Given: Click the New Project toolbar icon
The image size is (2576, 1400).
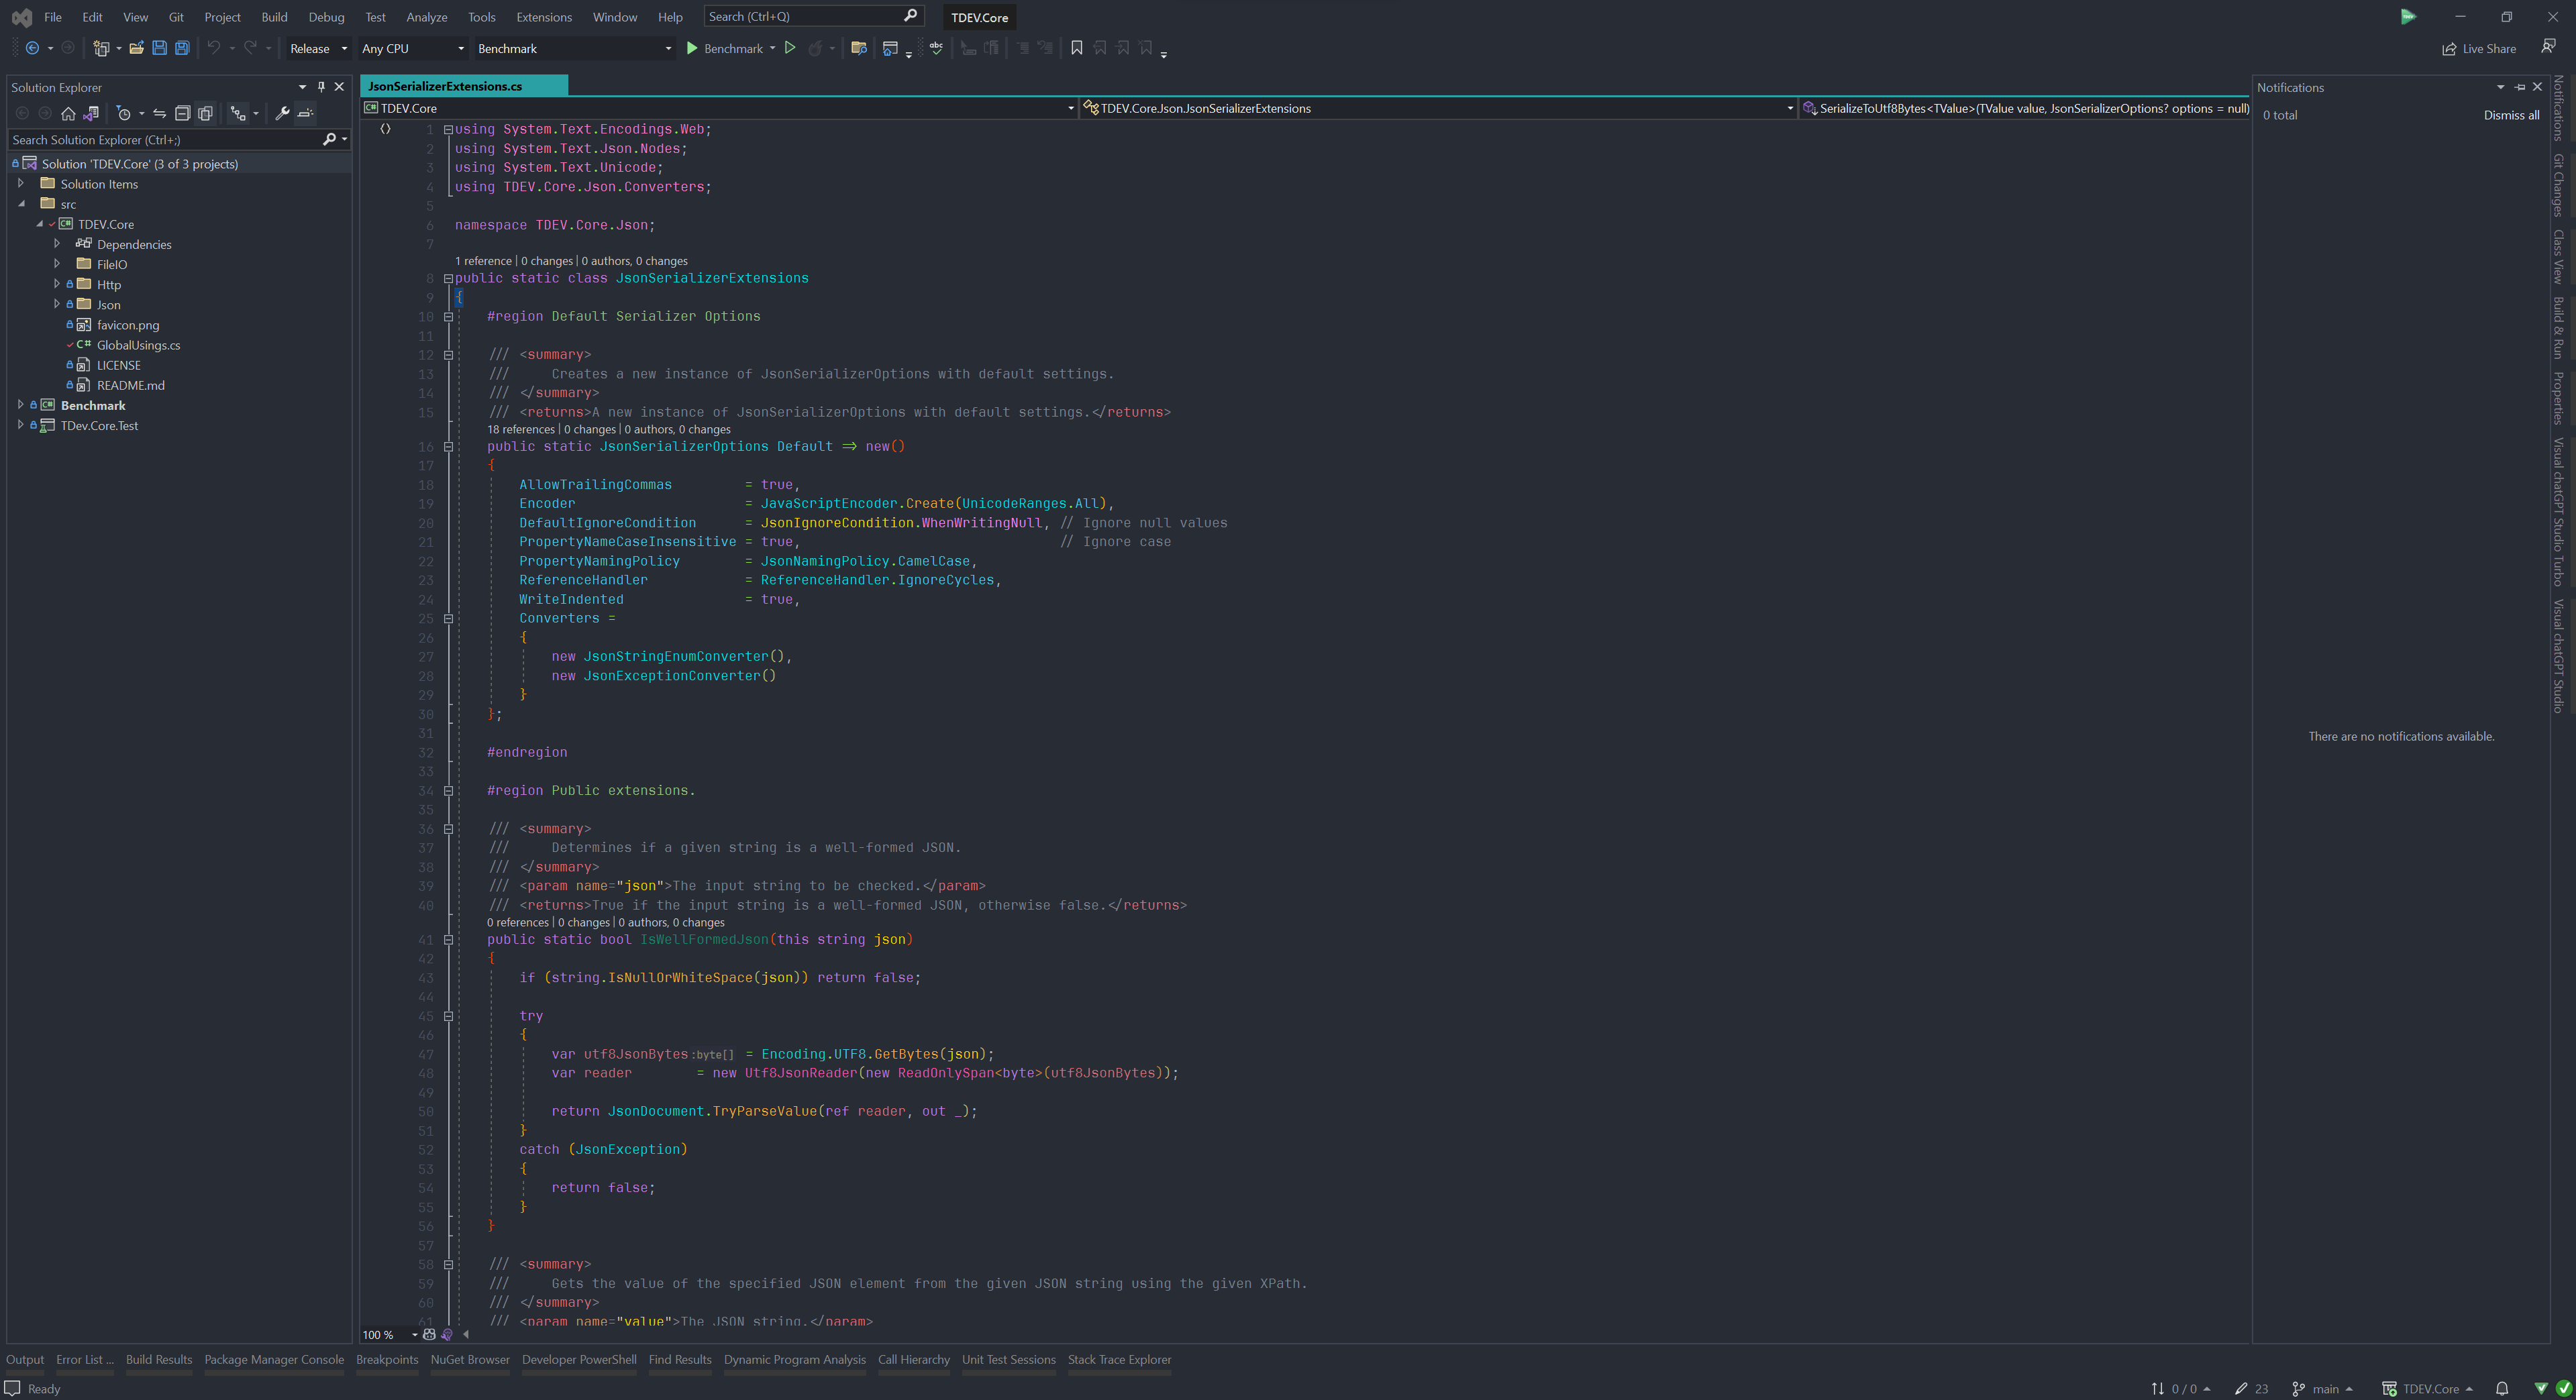Looking at the screenshot, I should (x=101, y=48).
